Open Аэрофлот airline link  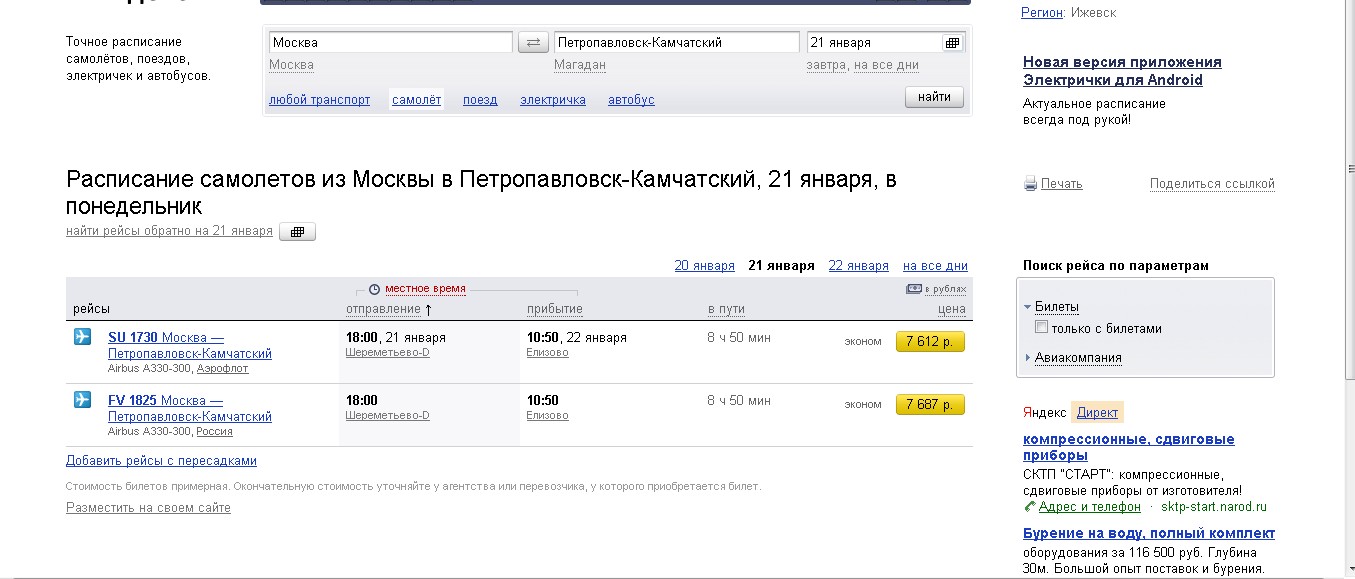pyautogui.click(x=222, y=369)
